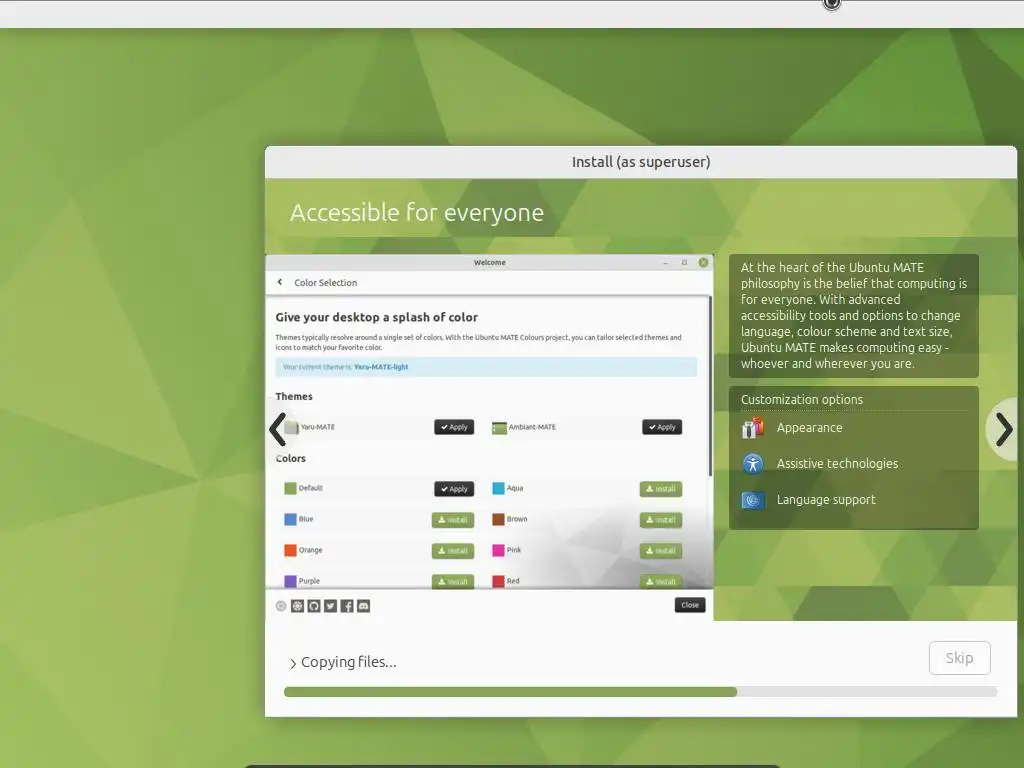Click the Ambiant-MATE theme icon
This screenshot has width=1024, height=768.
point(499,428)
